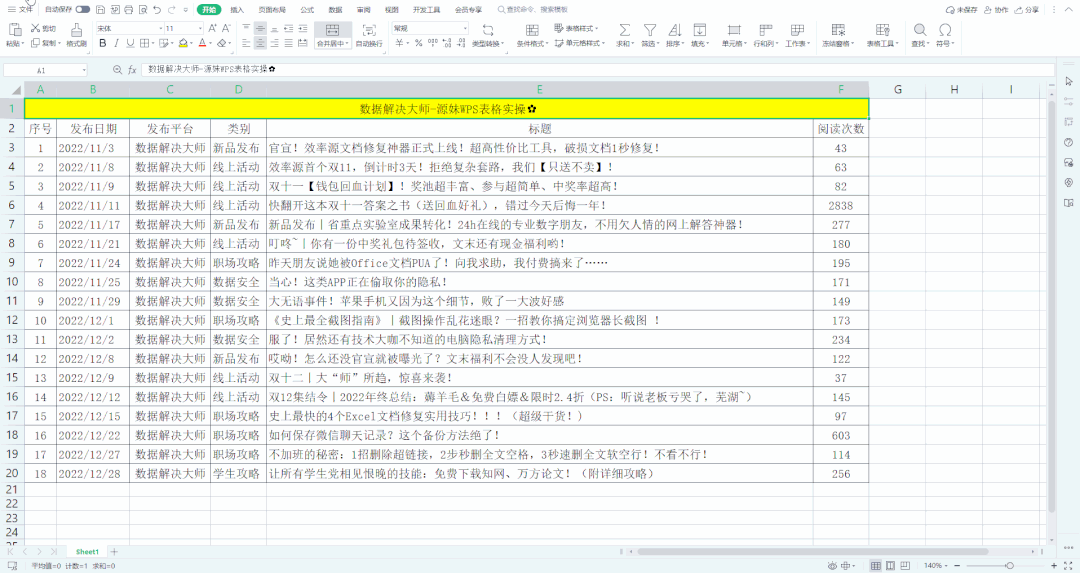
Task: Apply Bold formatting
Action: pos(103,43)
